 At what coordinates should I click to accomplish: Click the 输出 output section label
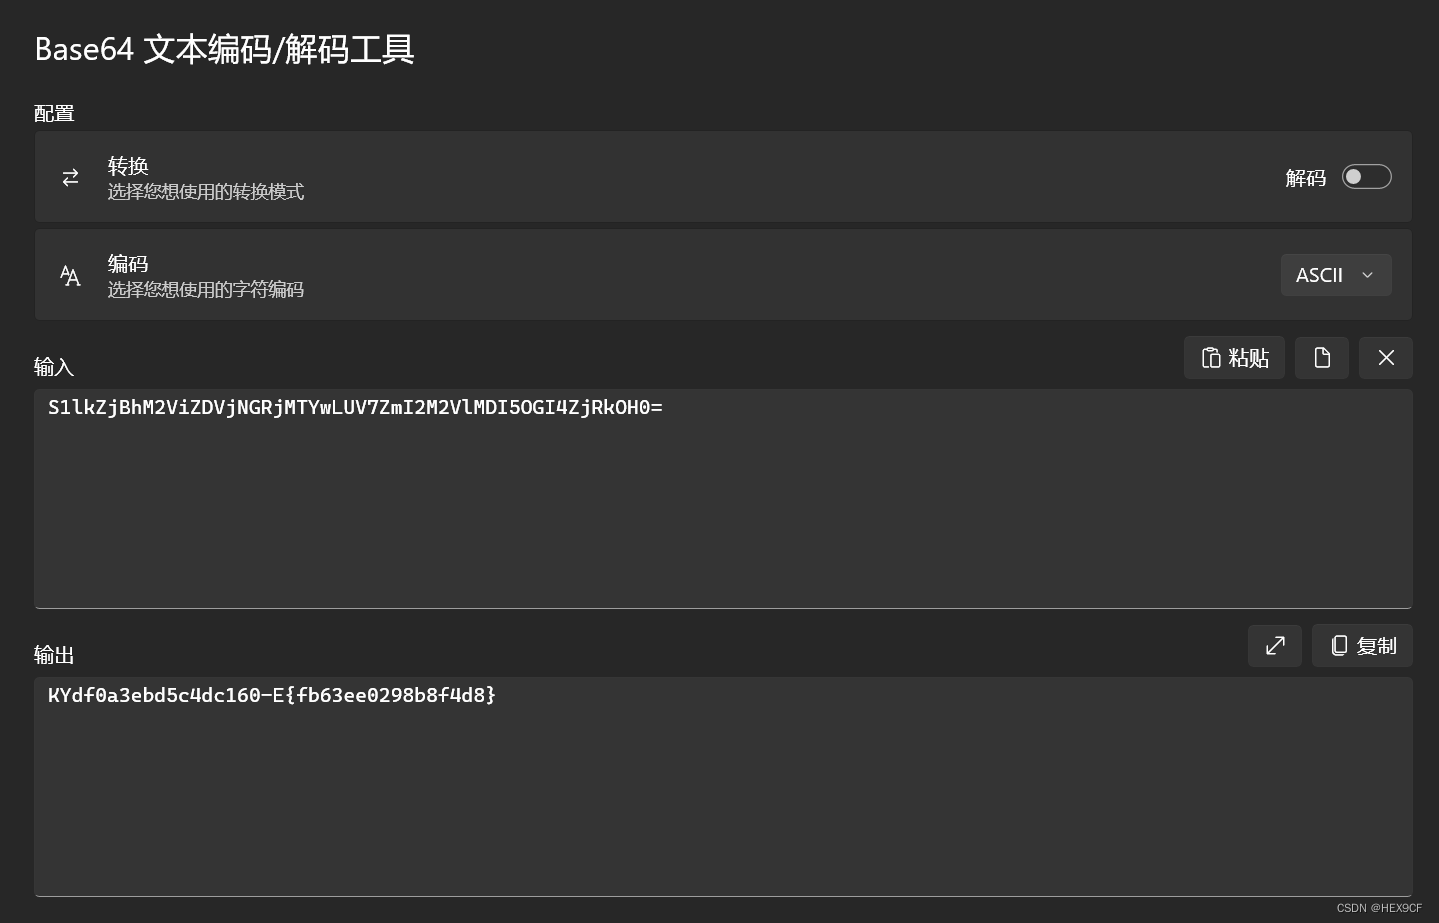click(54, 655)
